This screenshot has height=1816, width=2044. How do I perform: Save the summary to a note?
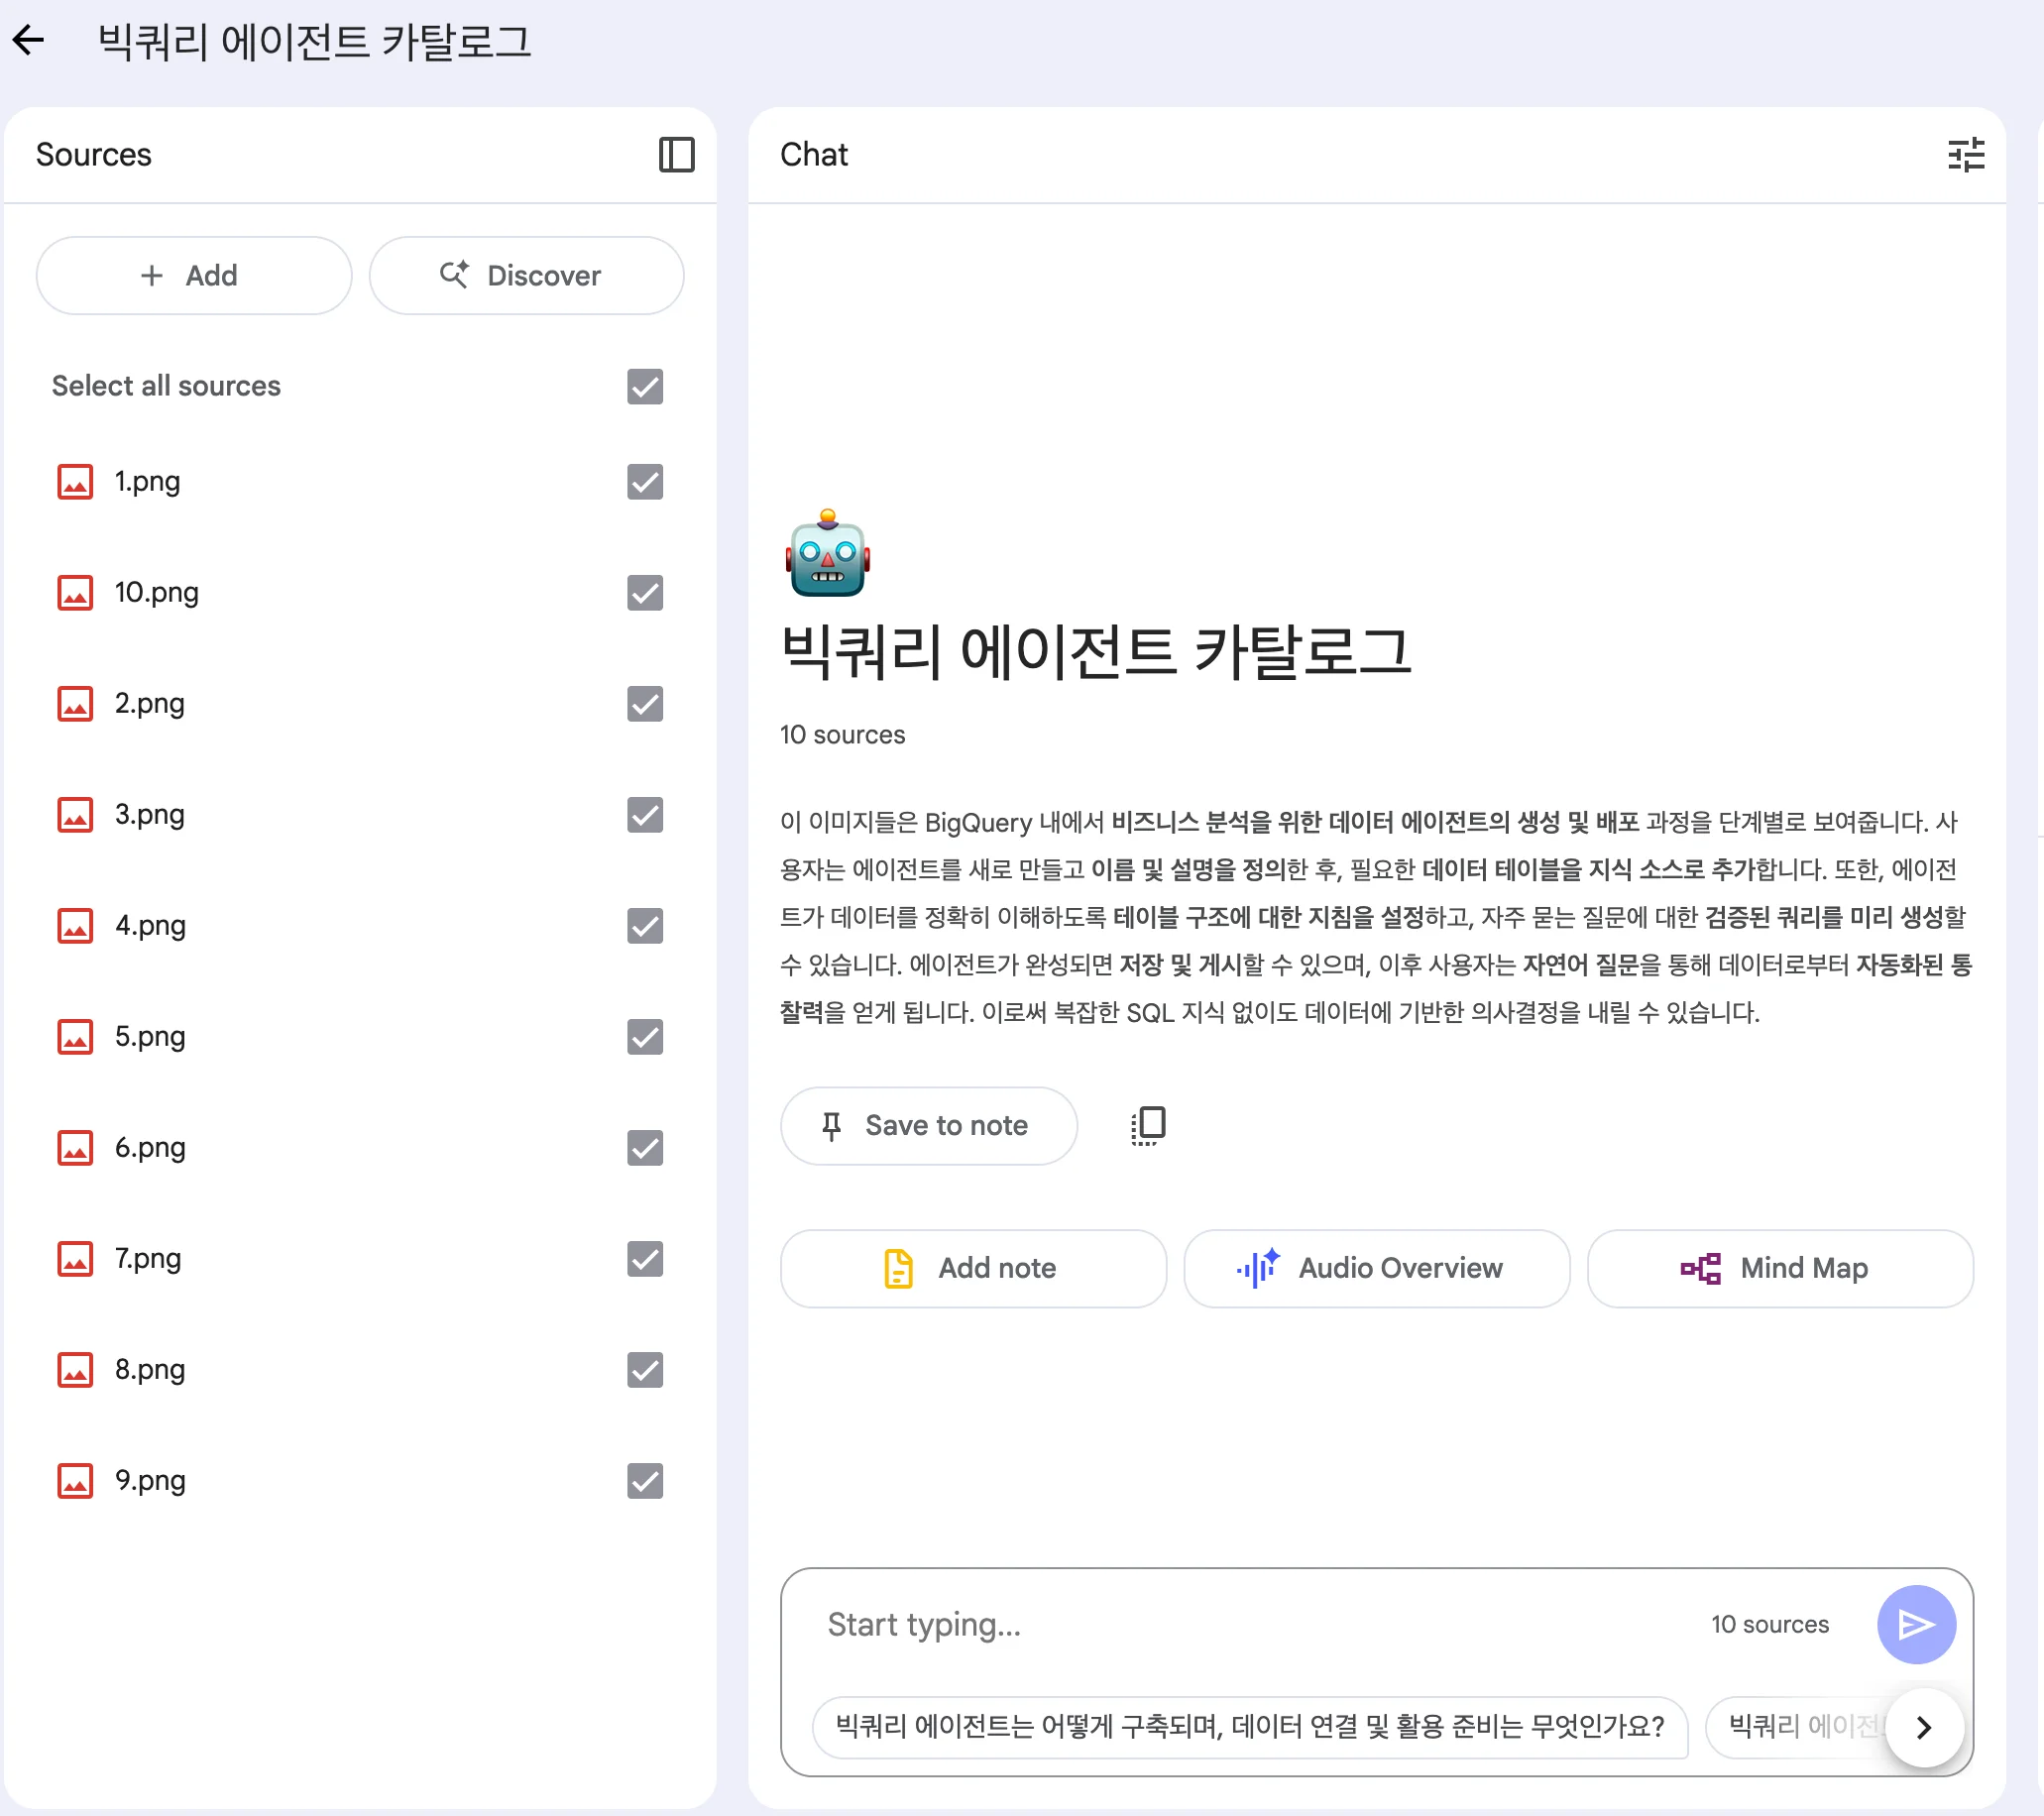click(928, 1126)
